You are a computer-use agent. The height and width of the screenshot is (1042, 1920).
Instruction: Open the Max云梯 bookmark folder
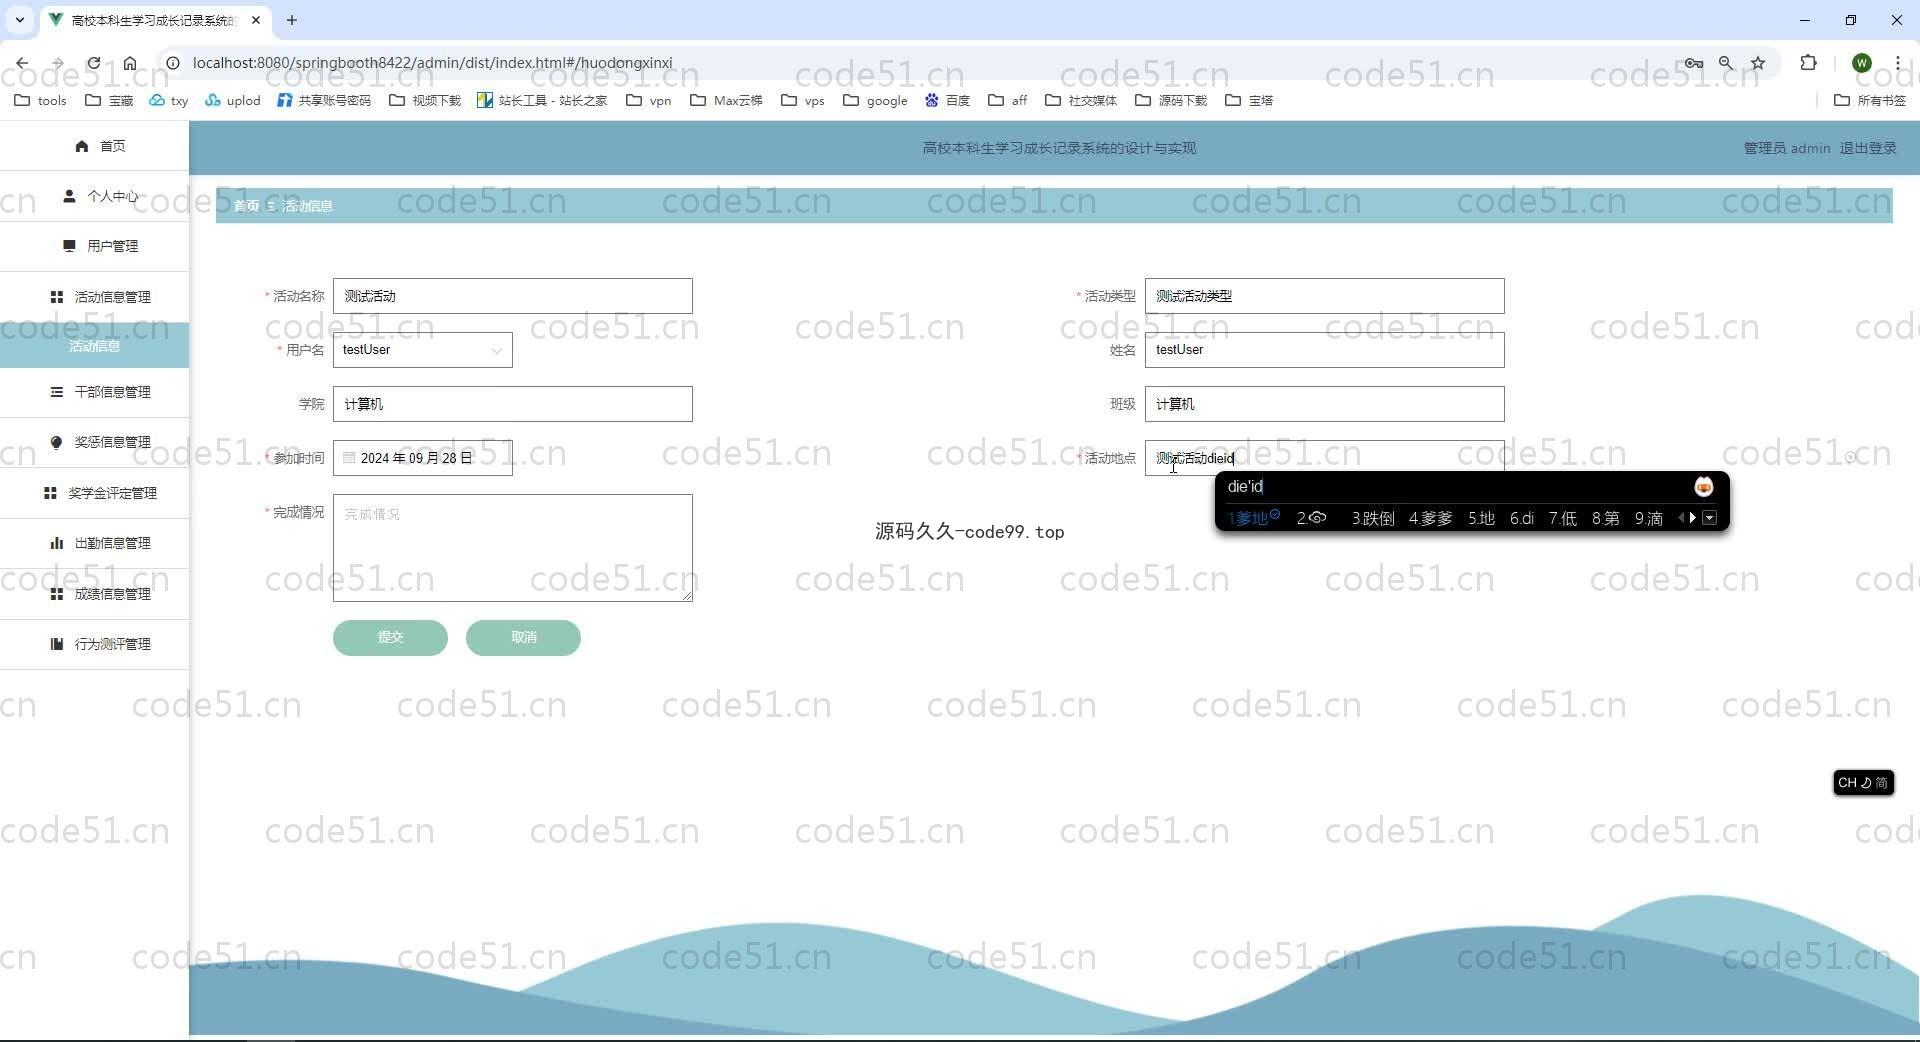(726, 100)
